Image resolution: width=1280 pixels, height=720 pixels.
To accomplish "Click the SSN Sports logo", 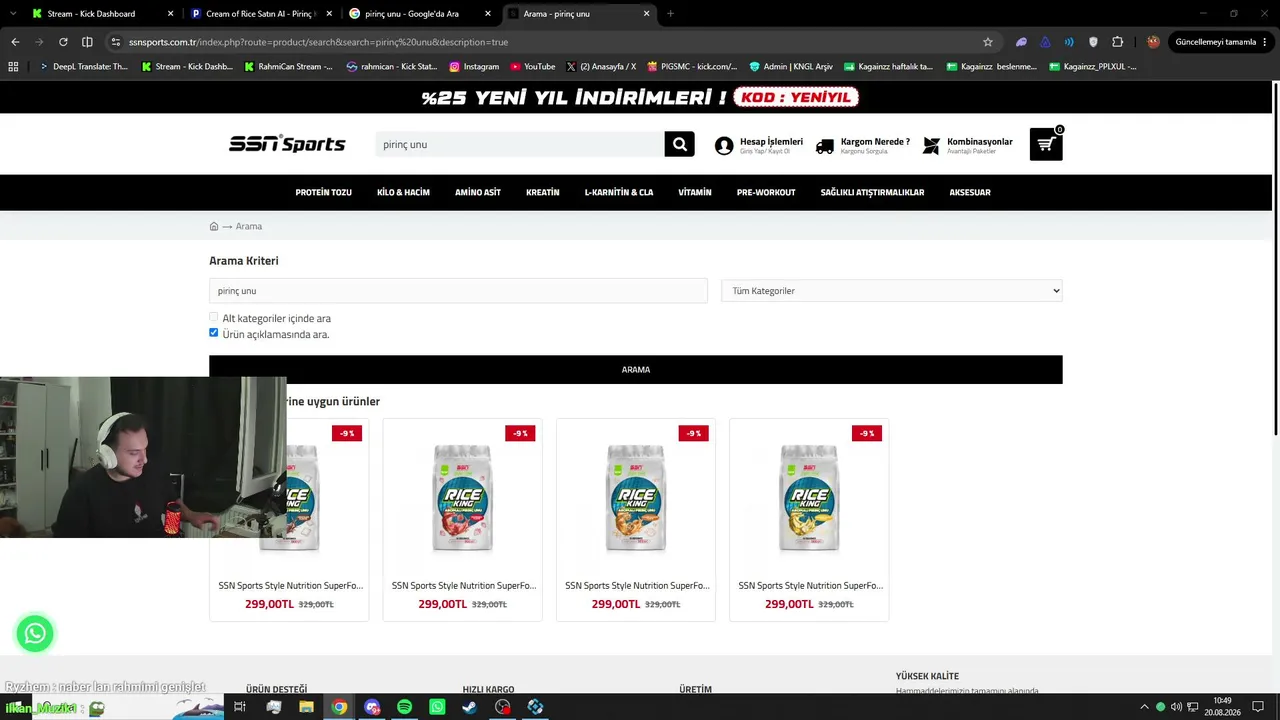I will click(x=287, y=144).
